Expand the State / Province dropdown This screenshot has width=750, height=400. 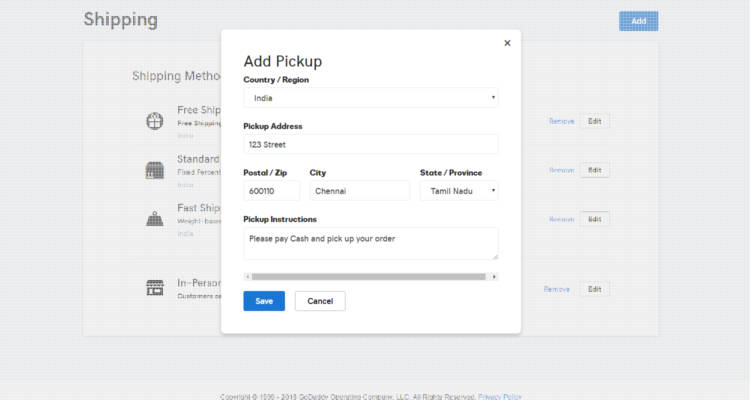458,191
